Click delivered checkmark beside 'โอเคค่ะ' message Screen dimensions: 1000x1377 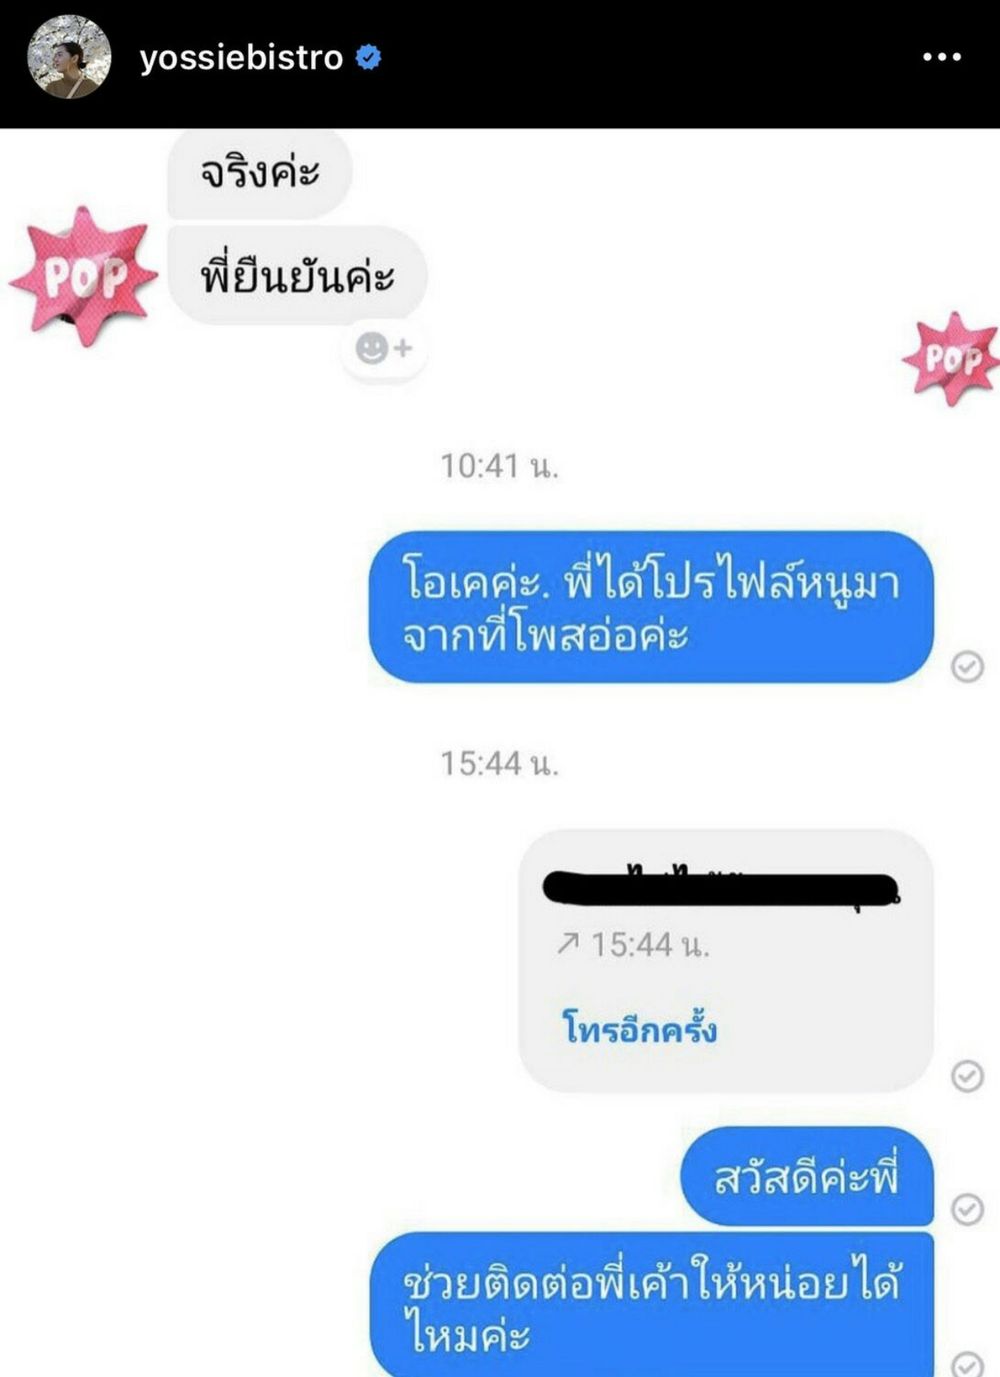coord(967,666)
